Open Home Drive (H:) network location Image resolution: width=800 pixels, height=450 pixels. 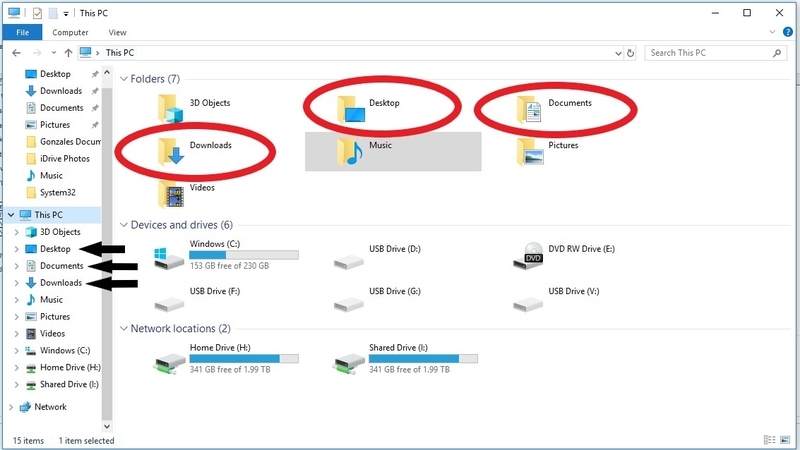(168, 360)
